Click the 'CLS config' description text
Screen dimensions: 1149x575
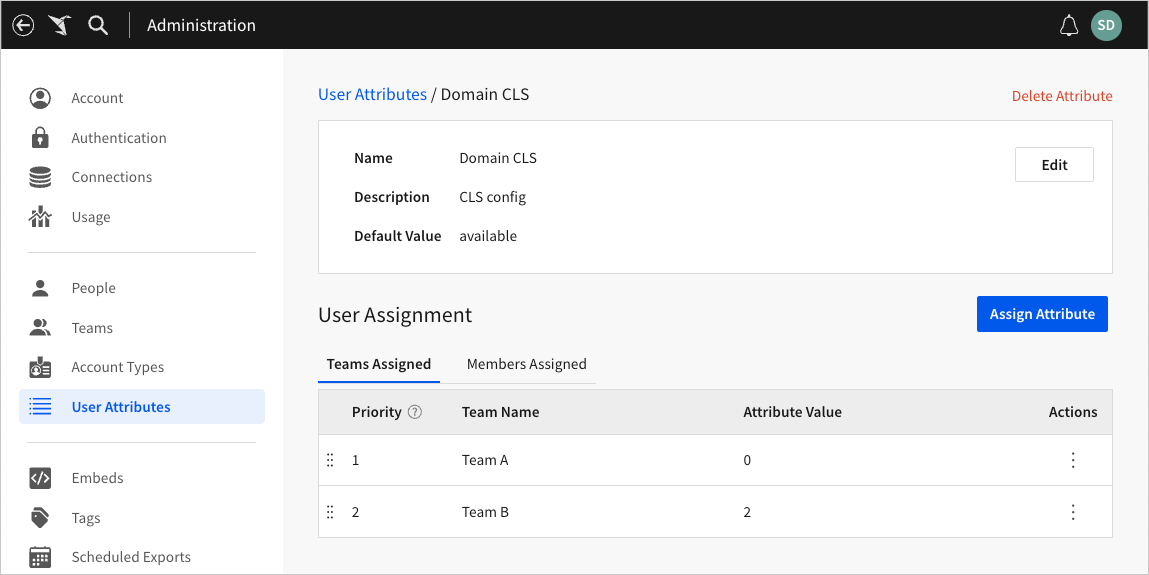(492, 197)
